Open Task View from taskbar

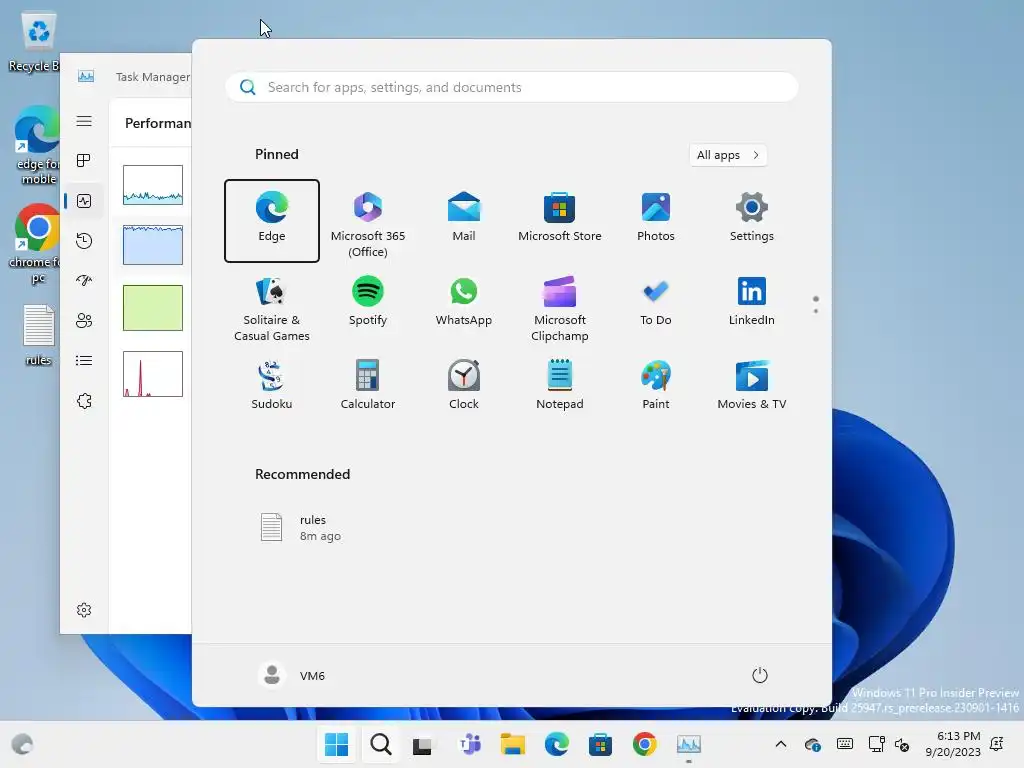click(x=423, y=744)
